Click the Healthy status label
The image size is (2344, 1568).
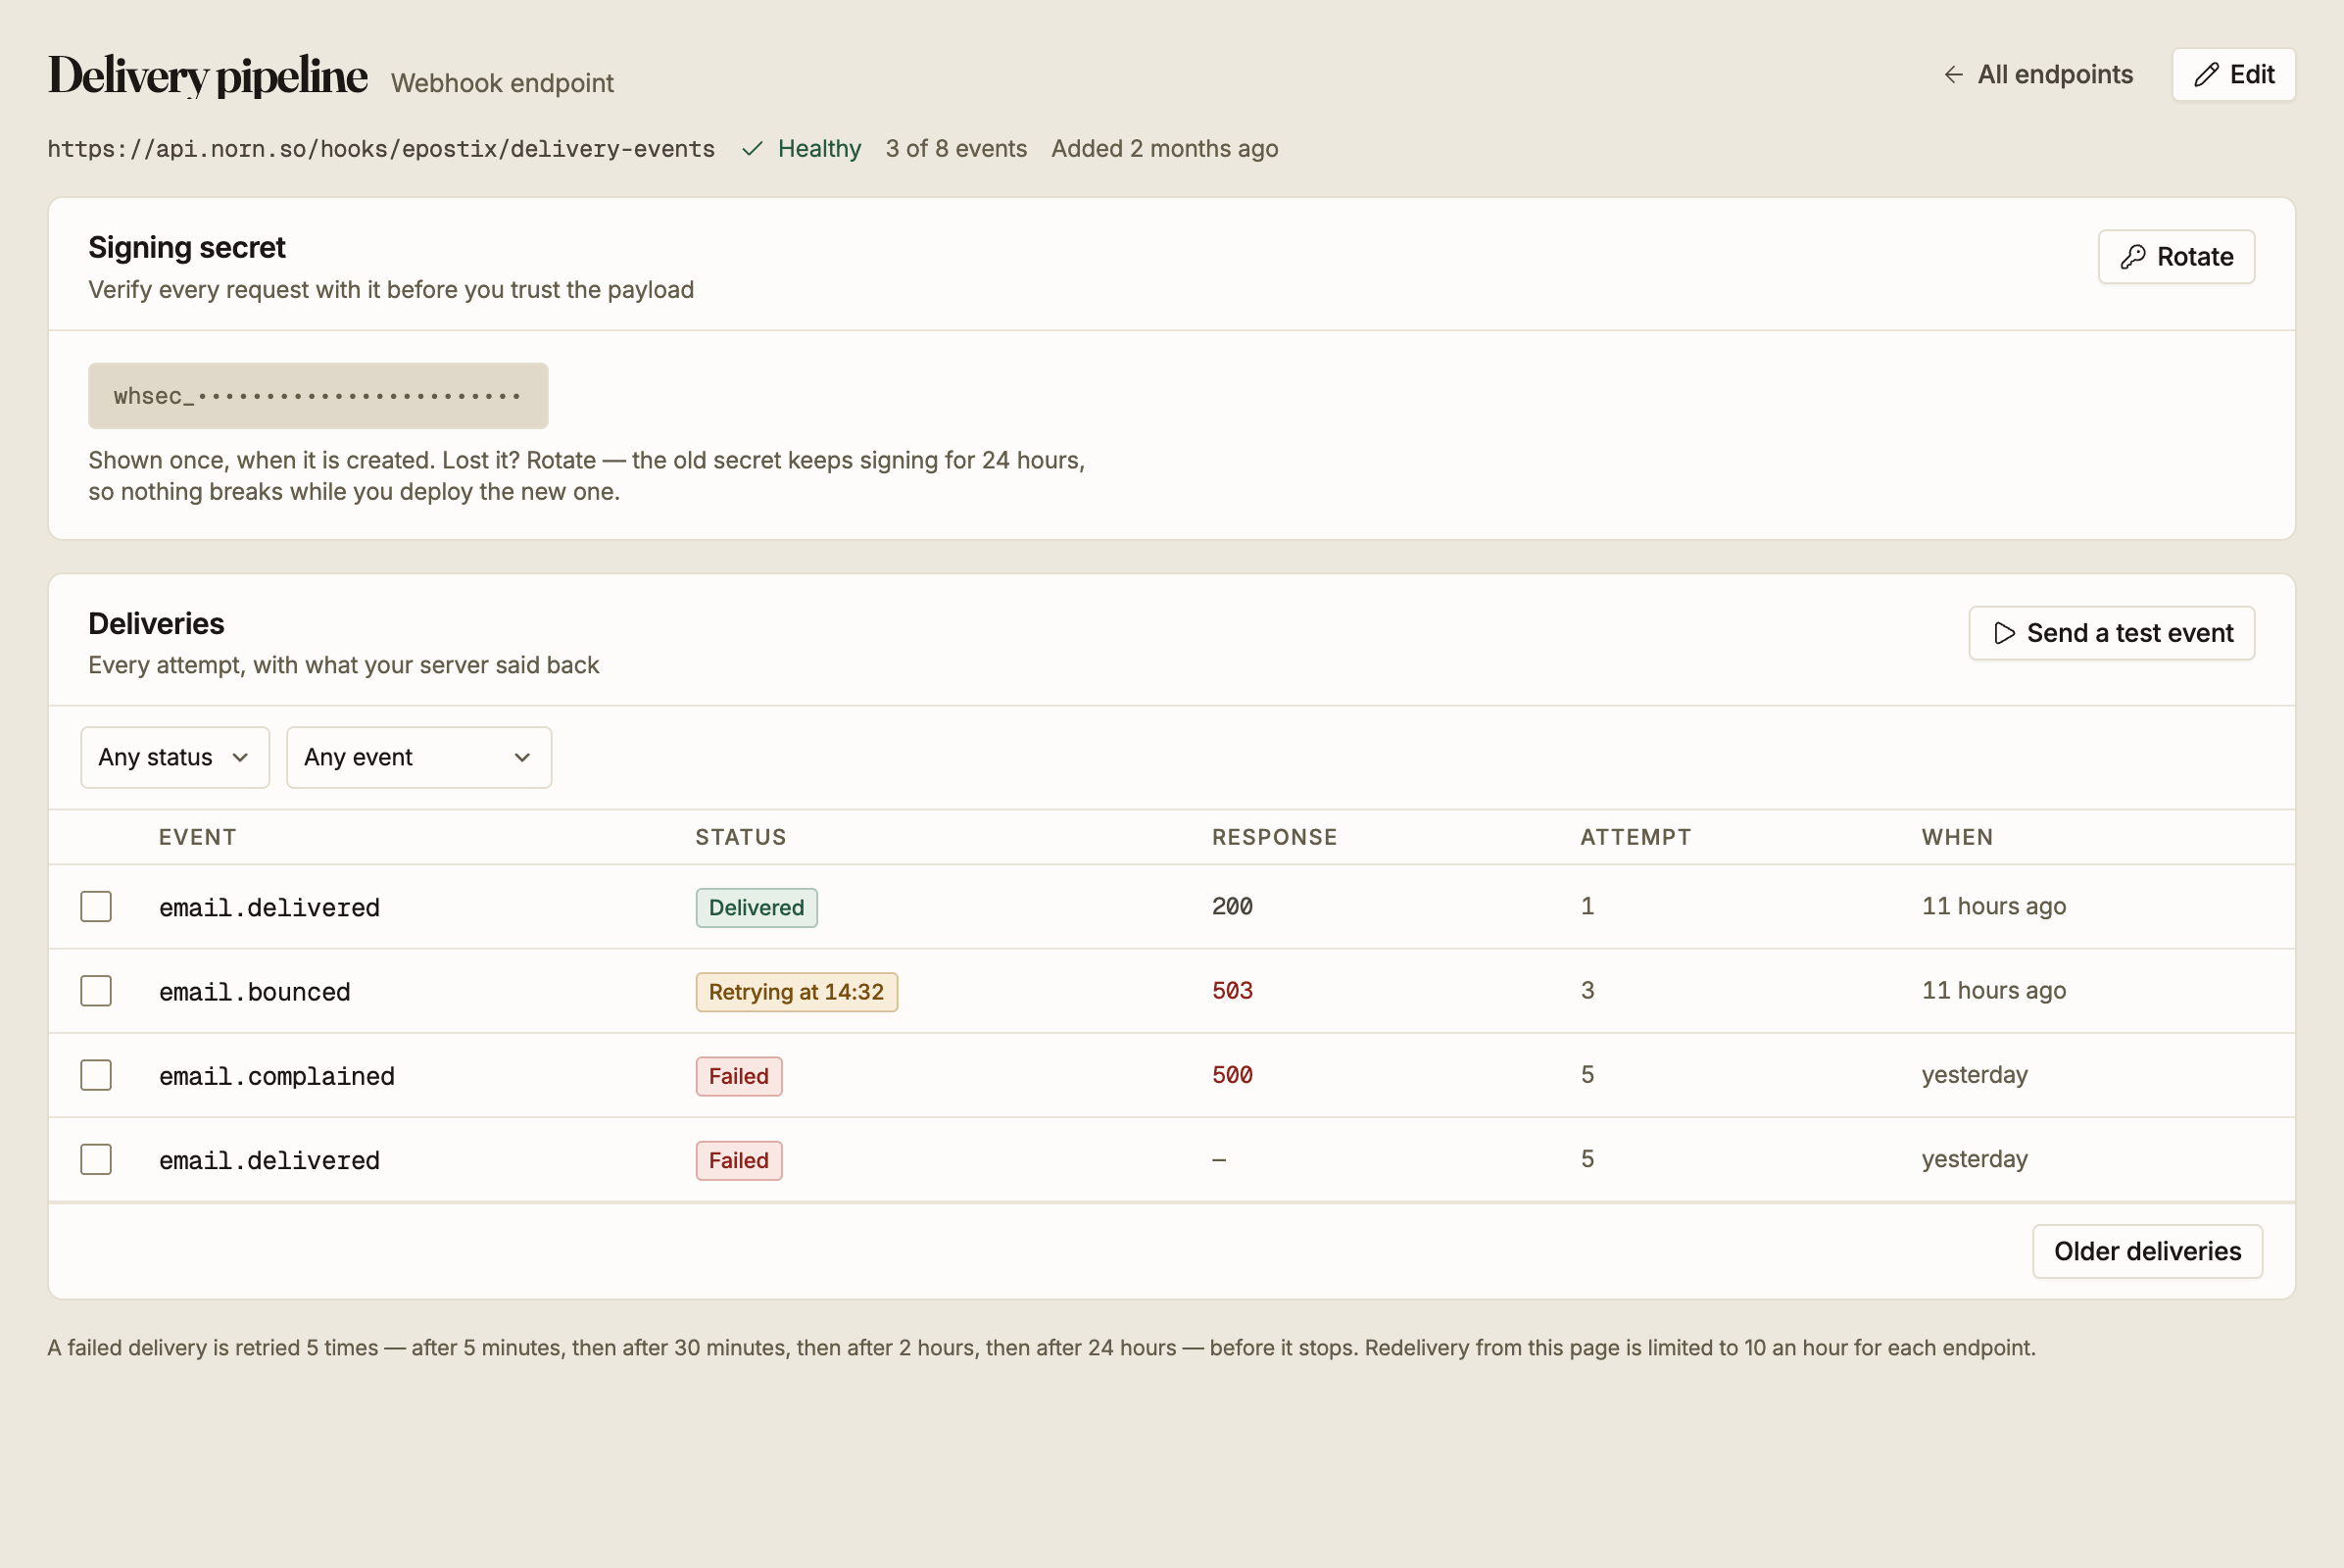coord(819,149)
